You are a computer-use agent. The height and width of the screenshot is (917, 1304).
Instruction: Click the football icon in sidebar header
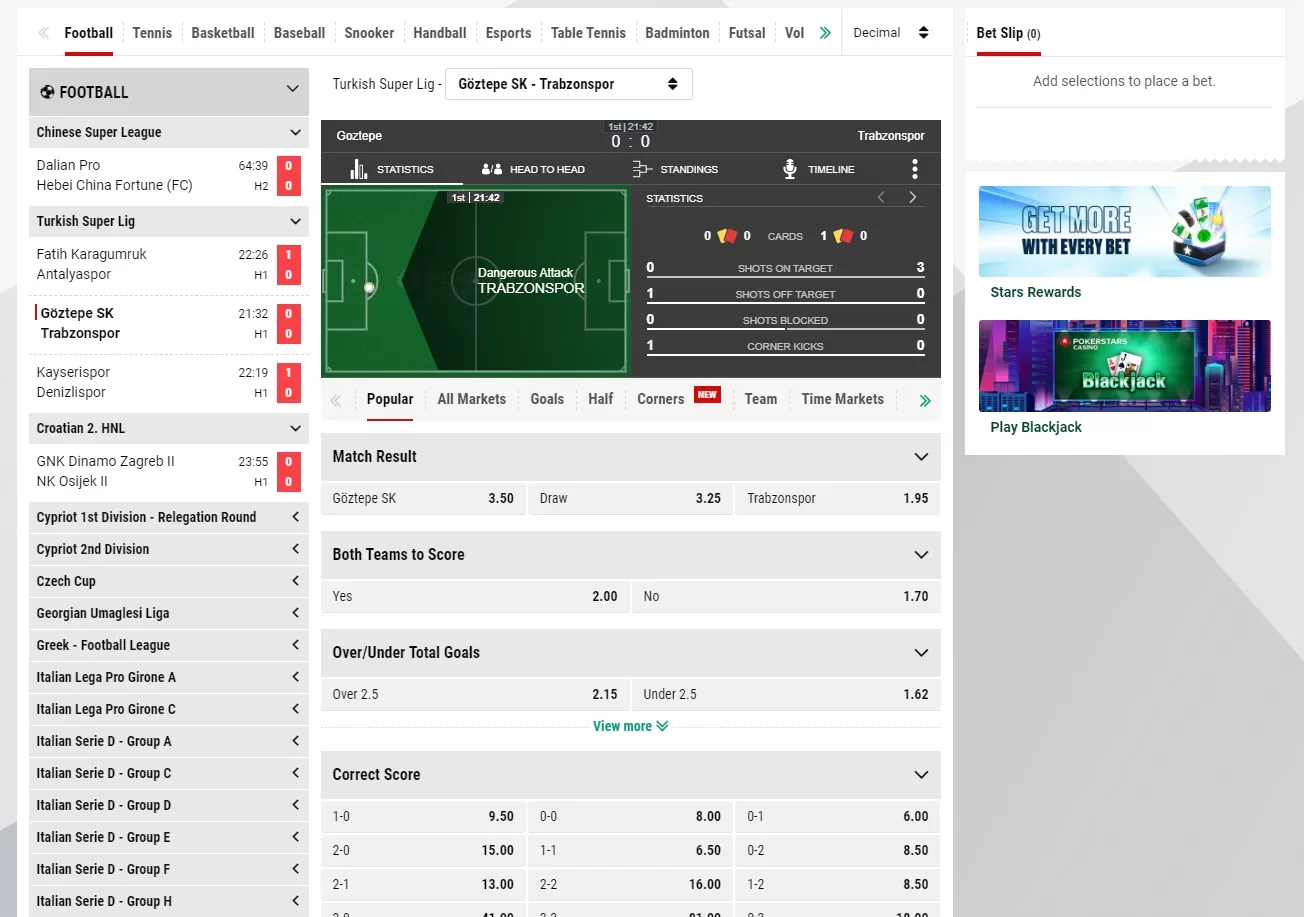click(47, 92)
